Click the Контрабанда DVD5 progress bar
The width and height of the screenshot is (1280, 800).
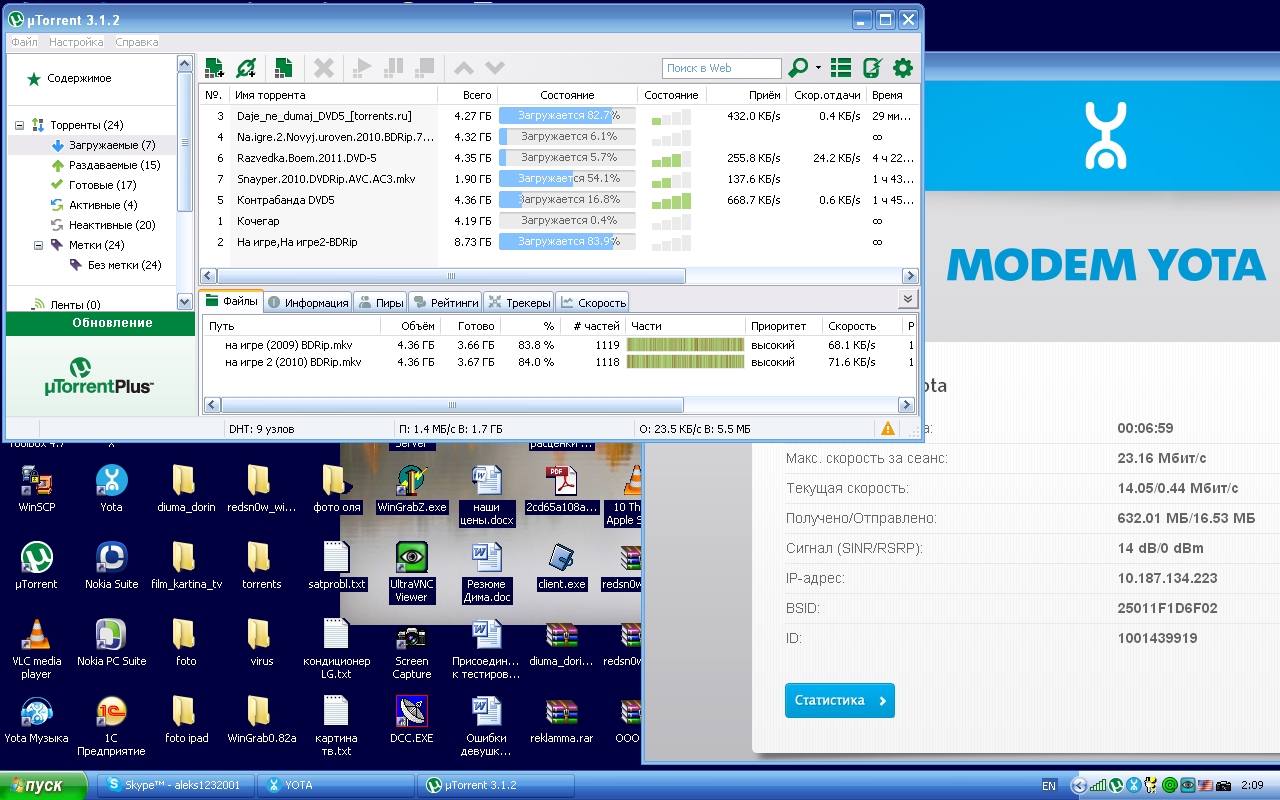pos(567,200)
